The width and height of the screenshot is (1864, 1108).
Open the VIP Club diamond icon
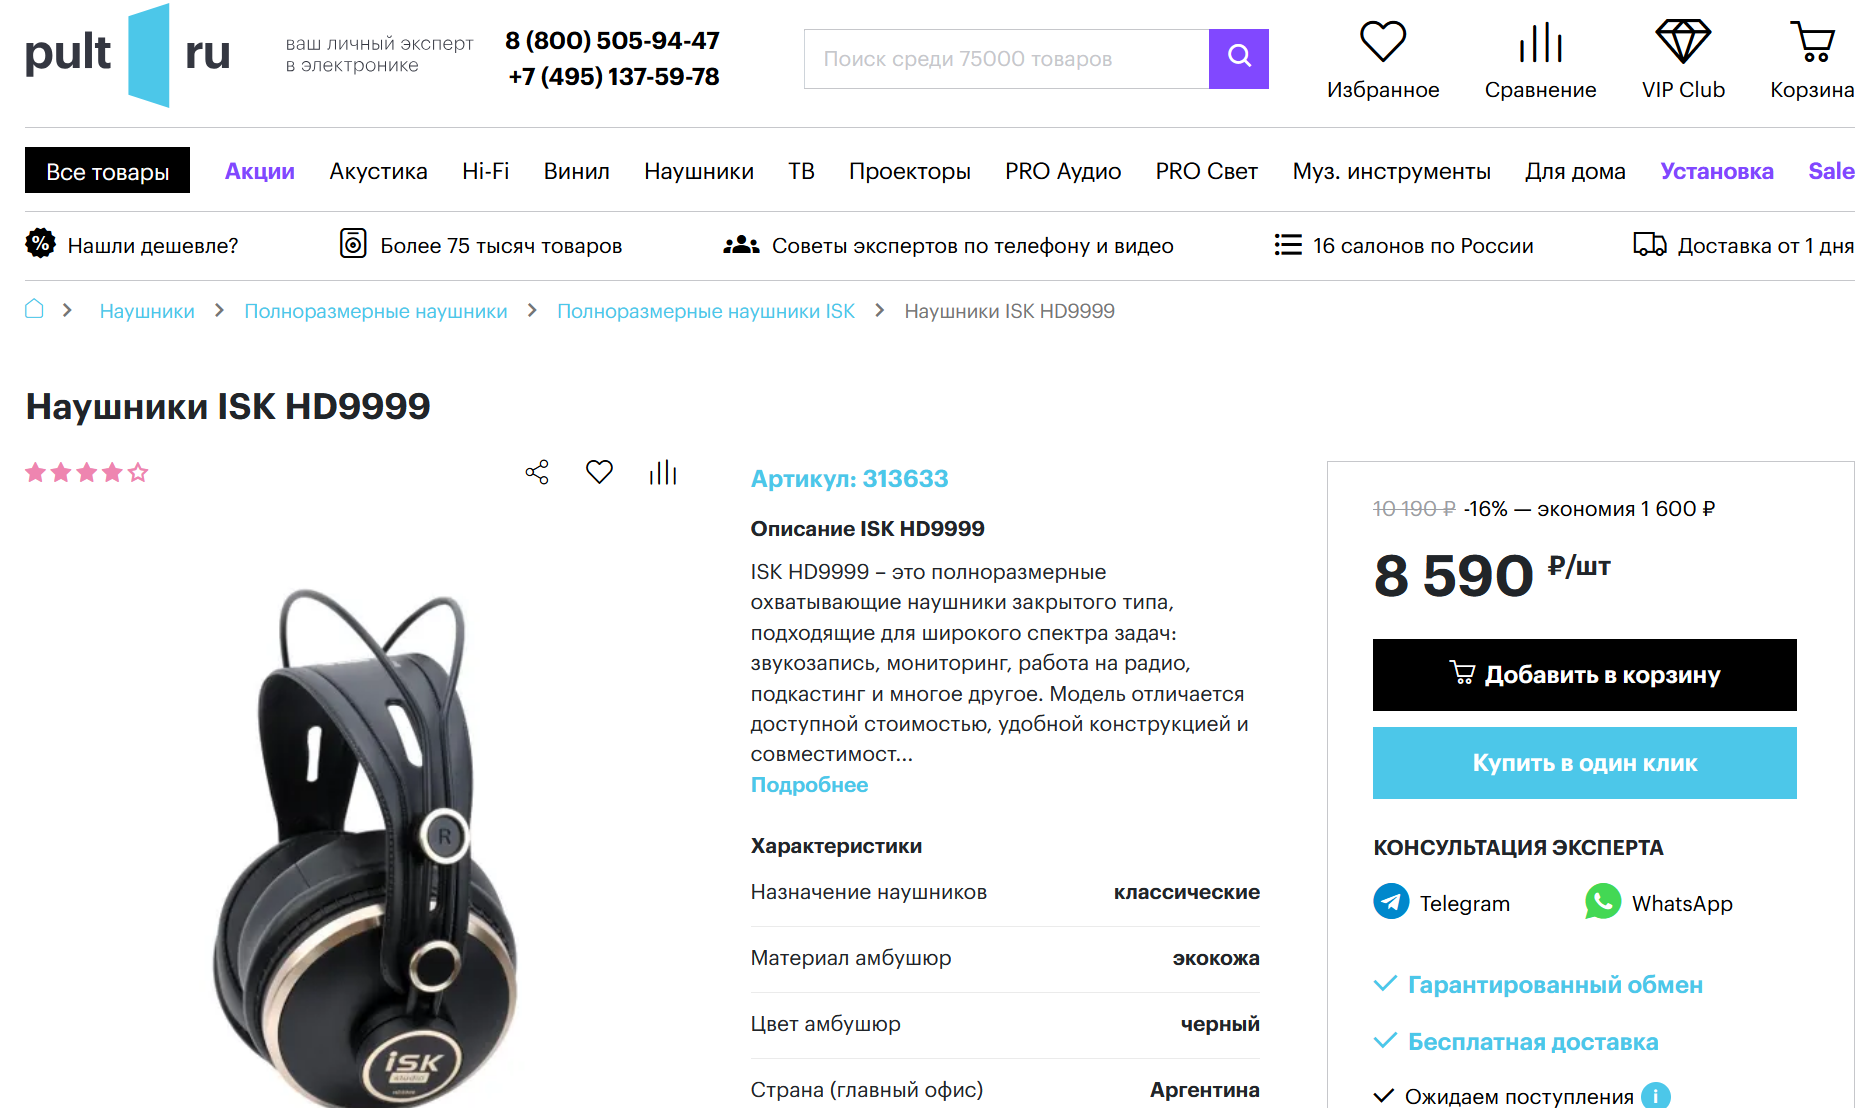point(1683,42)
